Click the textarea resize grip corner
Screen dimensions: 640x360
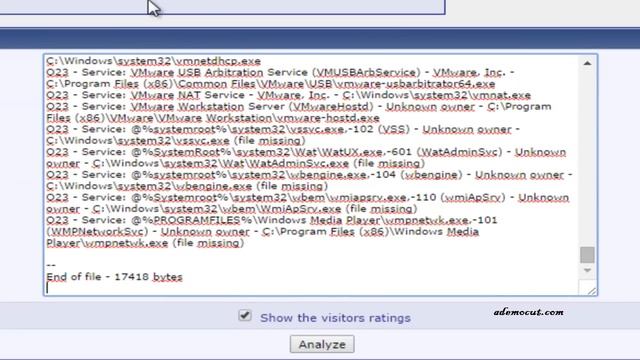point(591,290)
